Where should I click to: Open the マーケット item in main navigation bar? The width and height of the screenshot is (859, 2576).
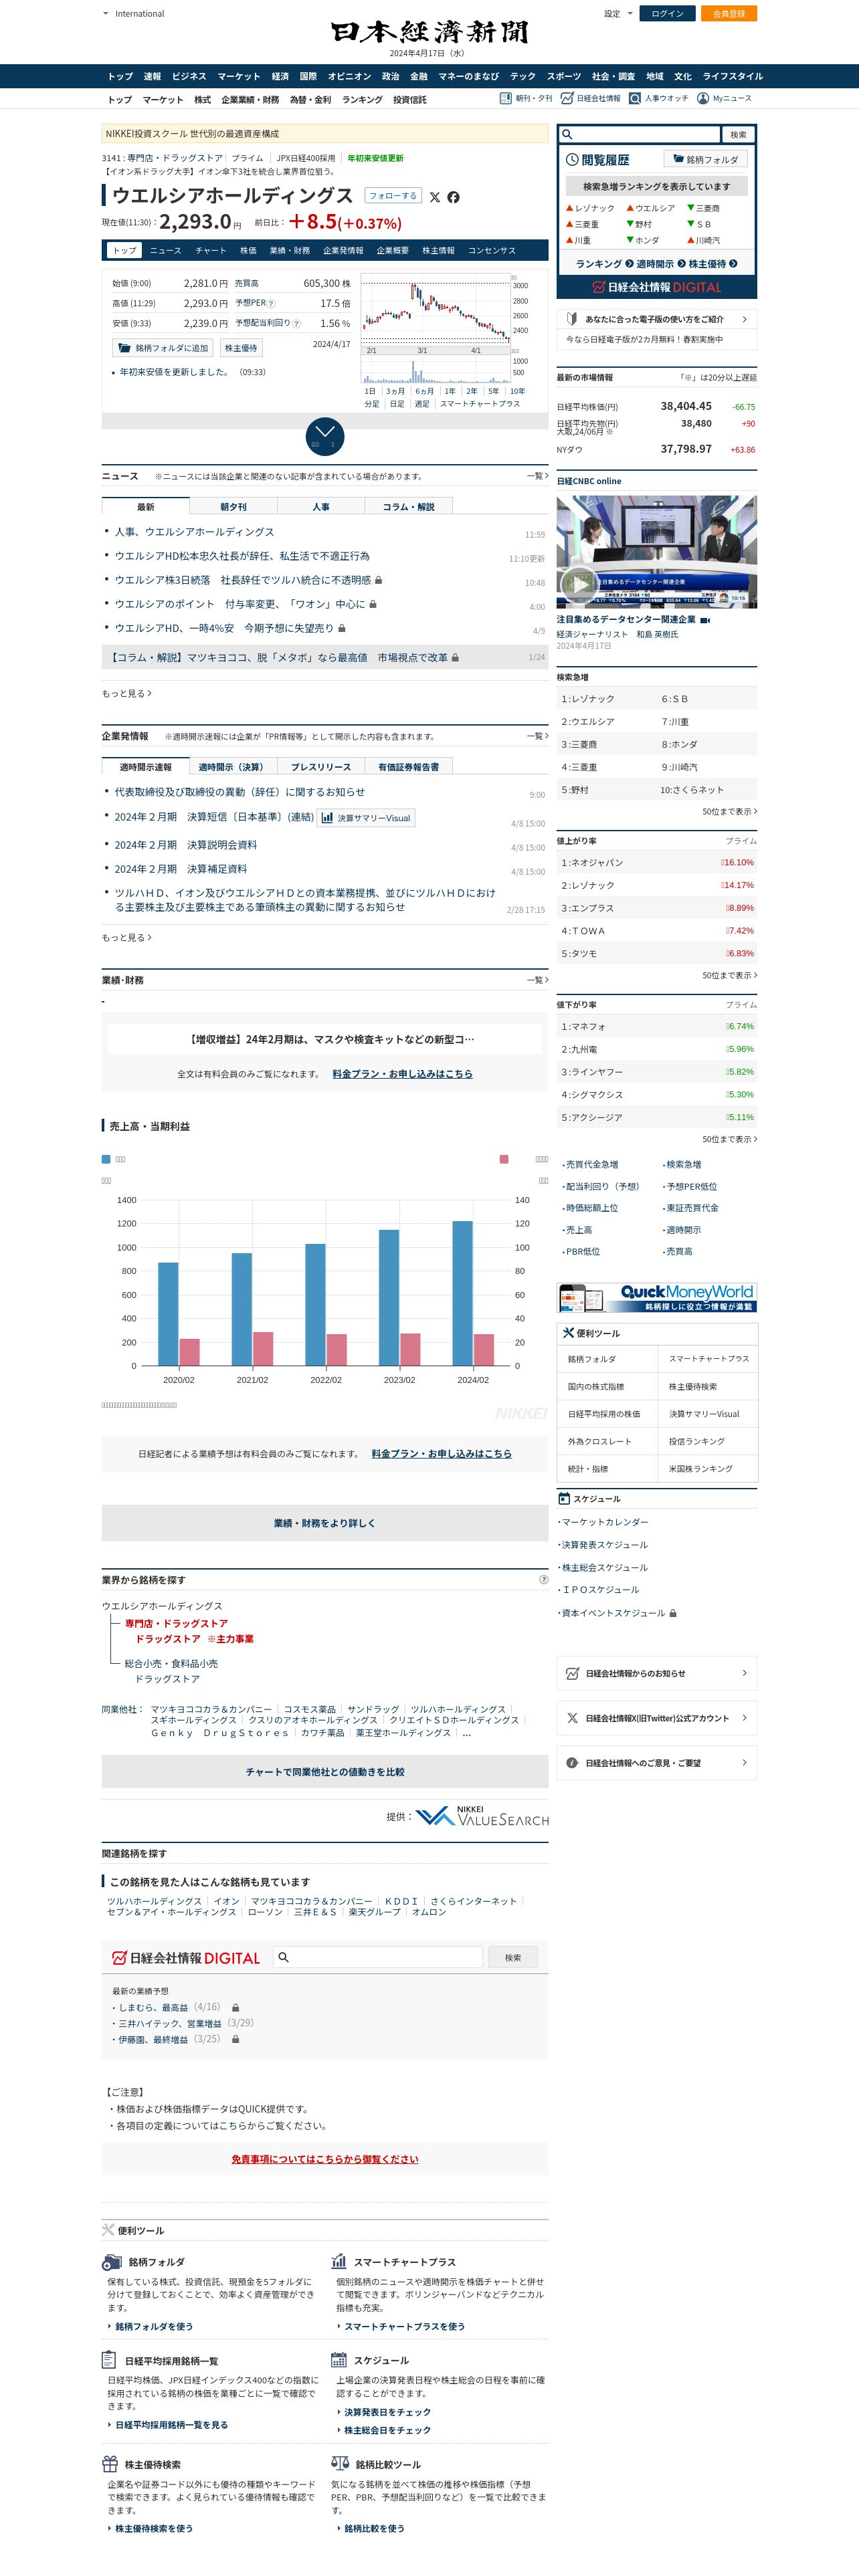point(239,76)
